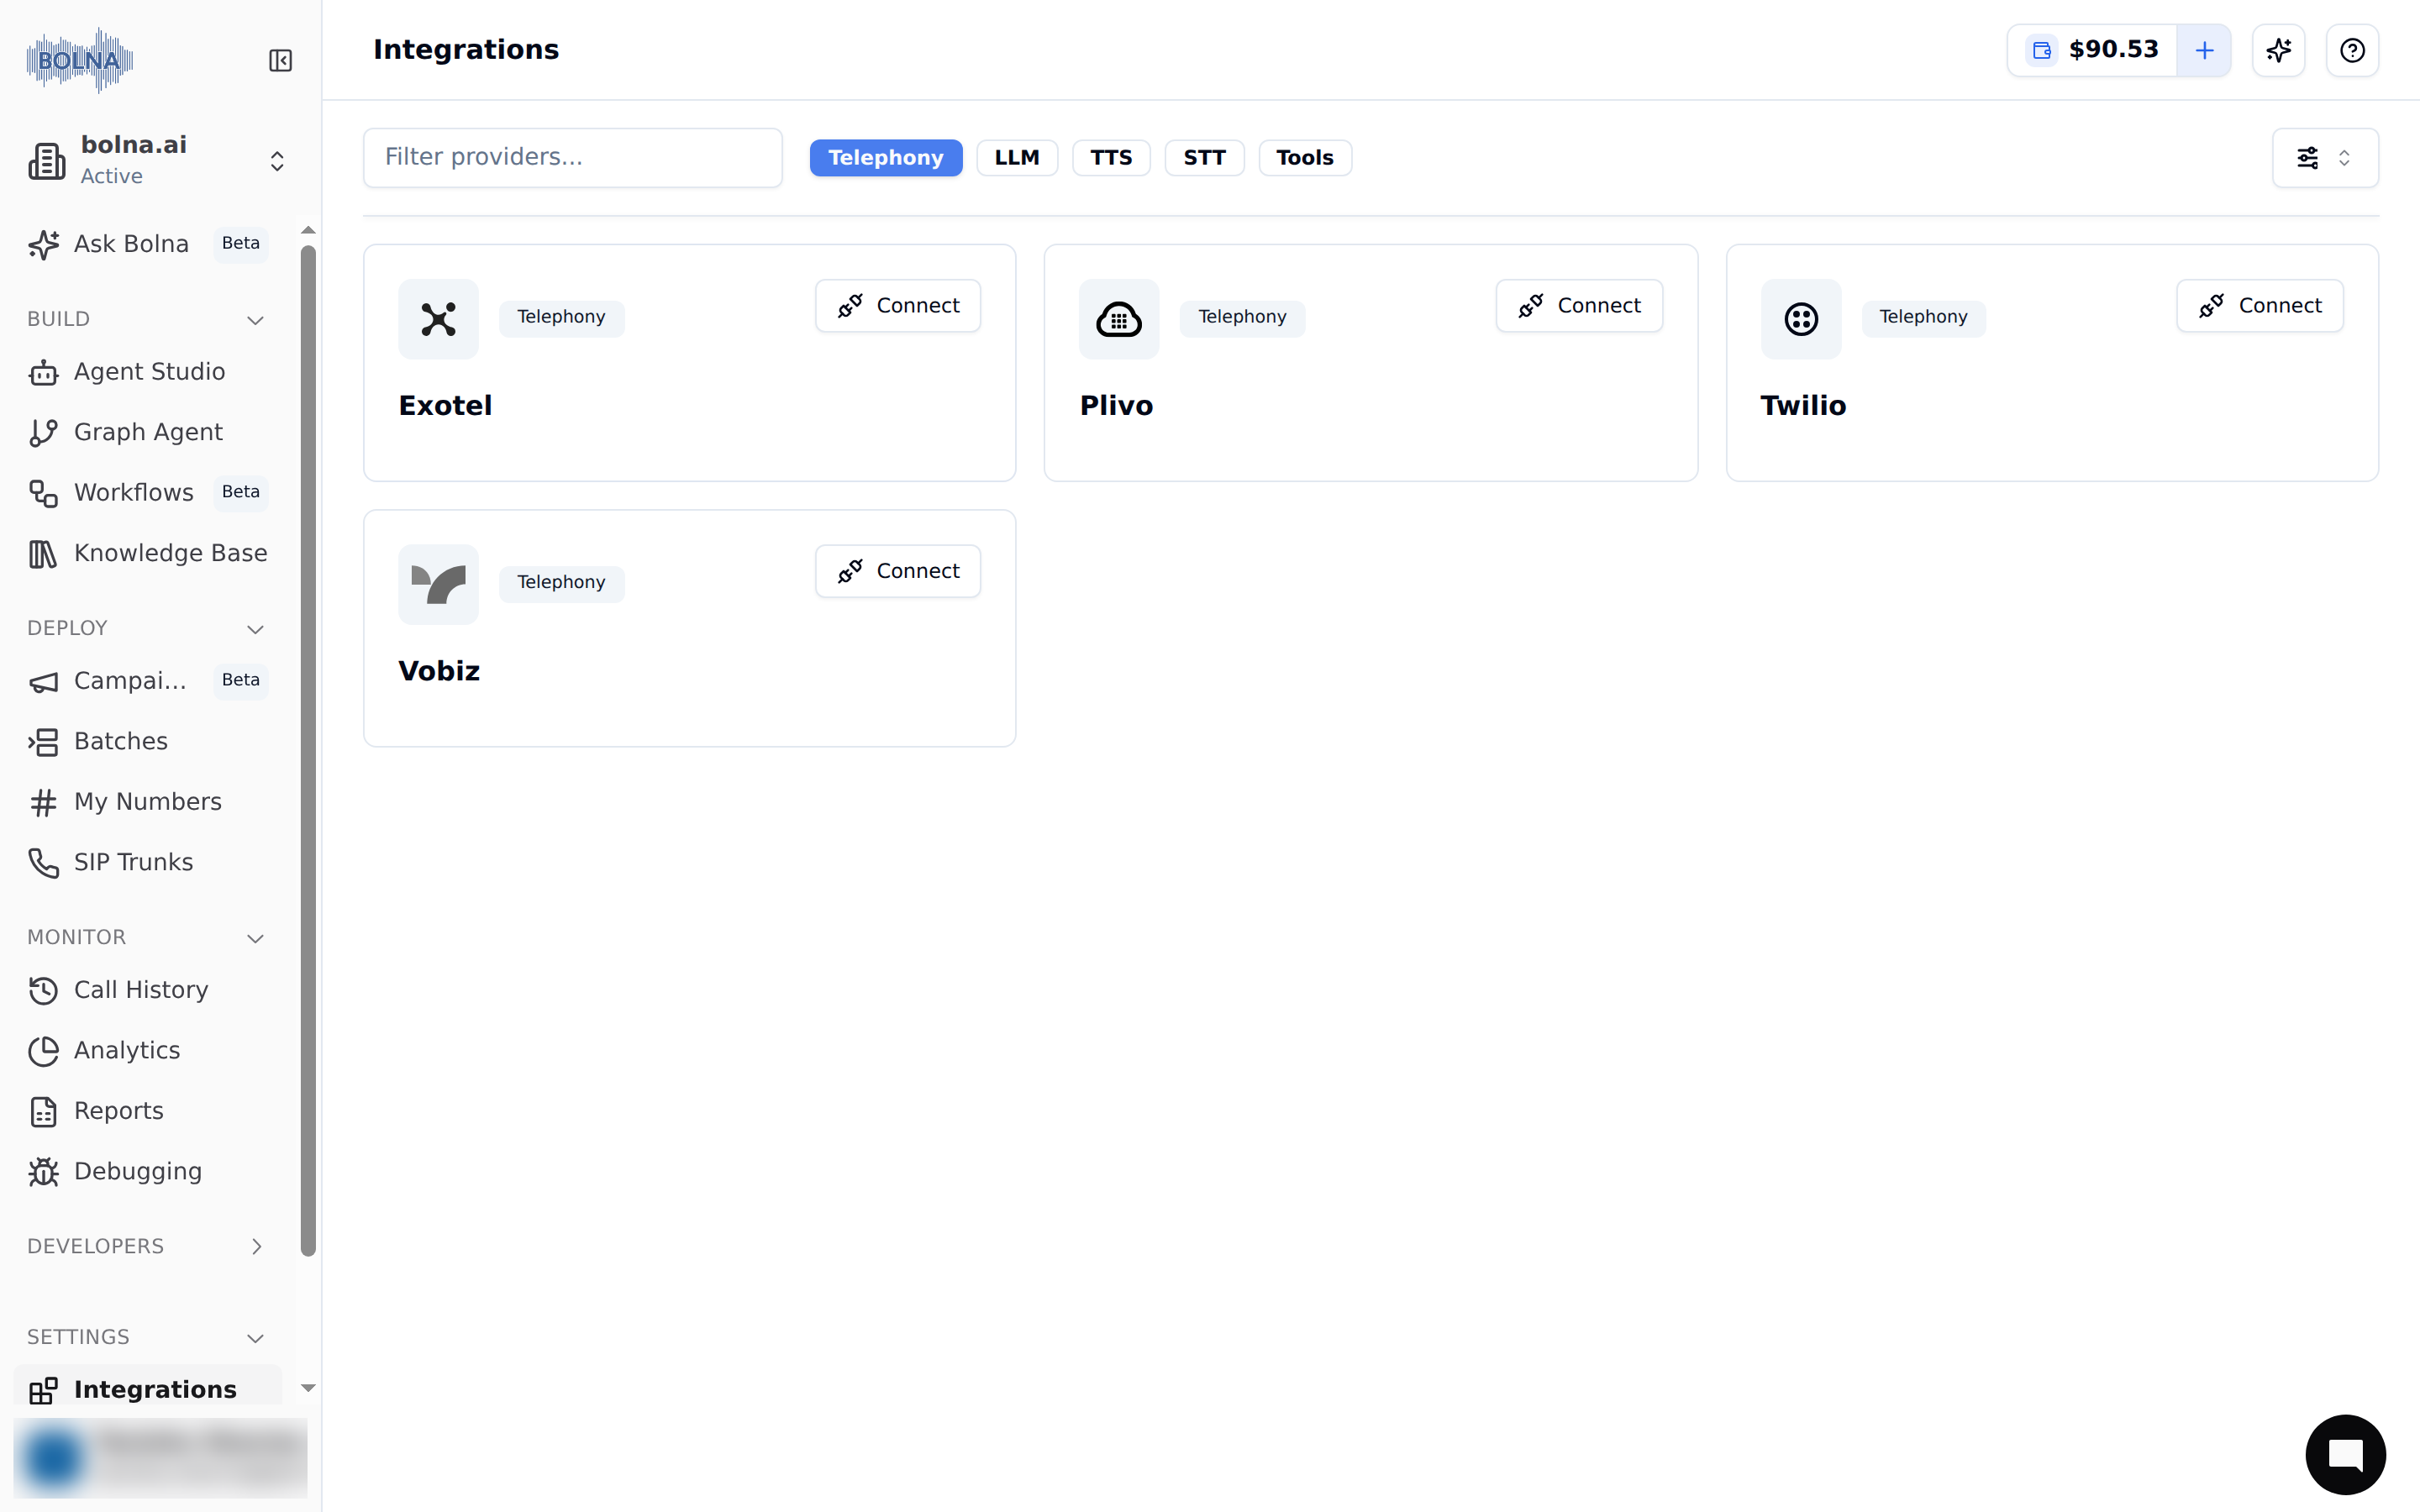
Task: Collapse the DEPLOY section
Action: pos(256,629)
